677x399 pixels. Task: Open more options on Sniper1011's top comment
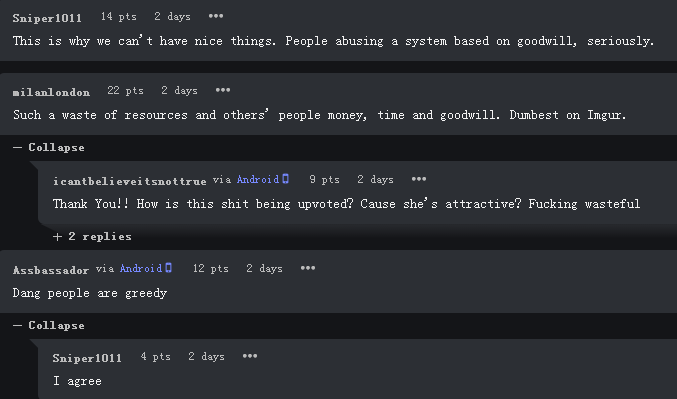click(216, 16)
